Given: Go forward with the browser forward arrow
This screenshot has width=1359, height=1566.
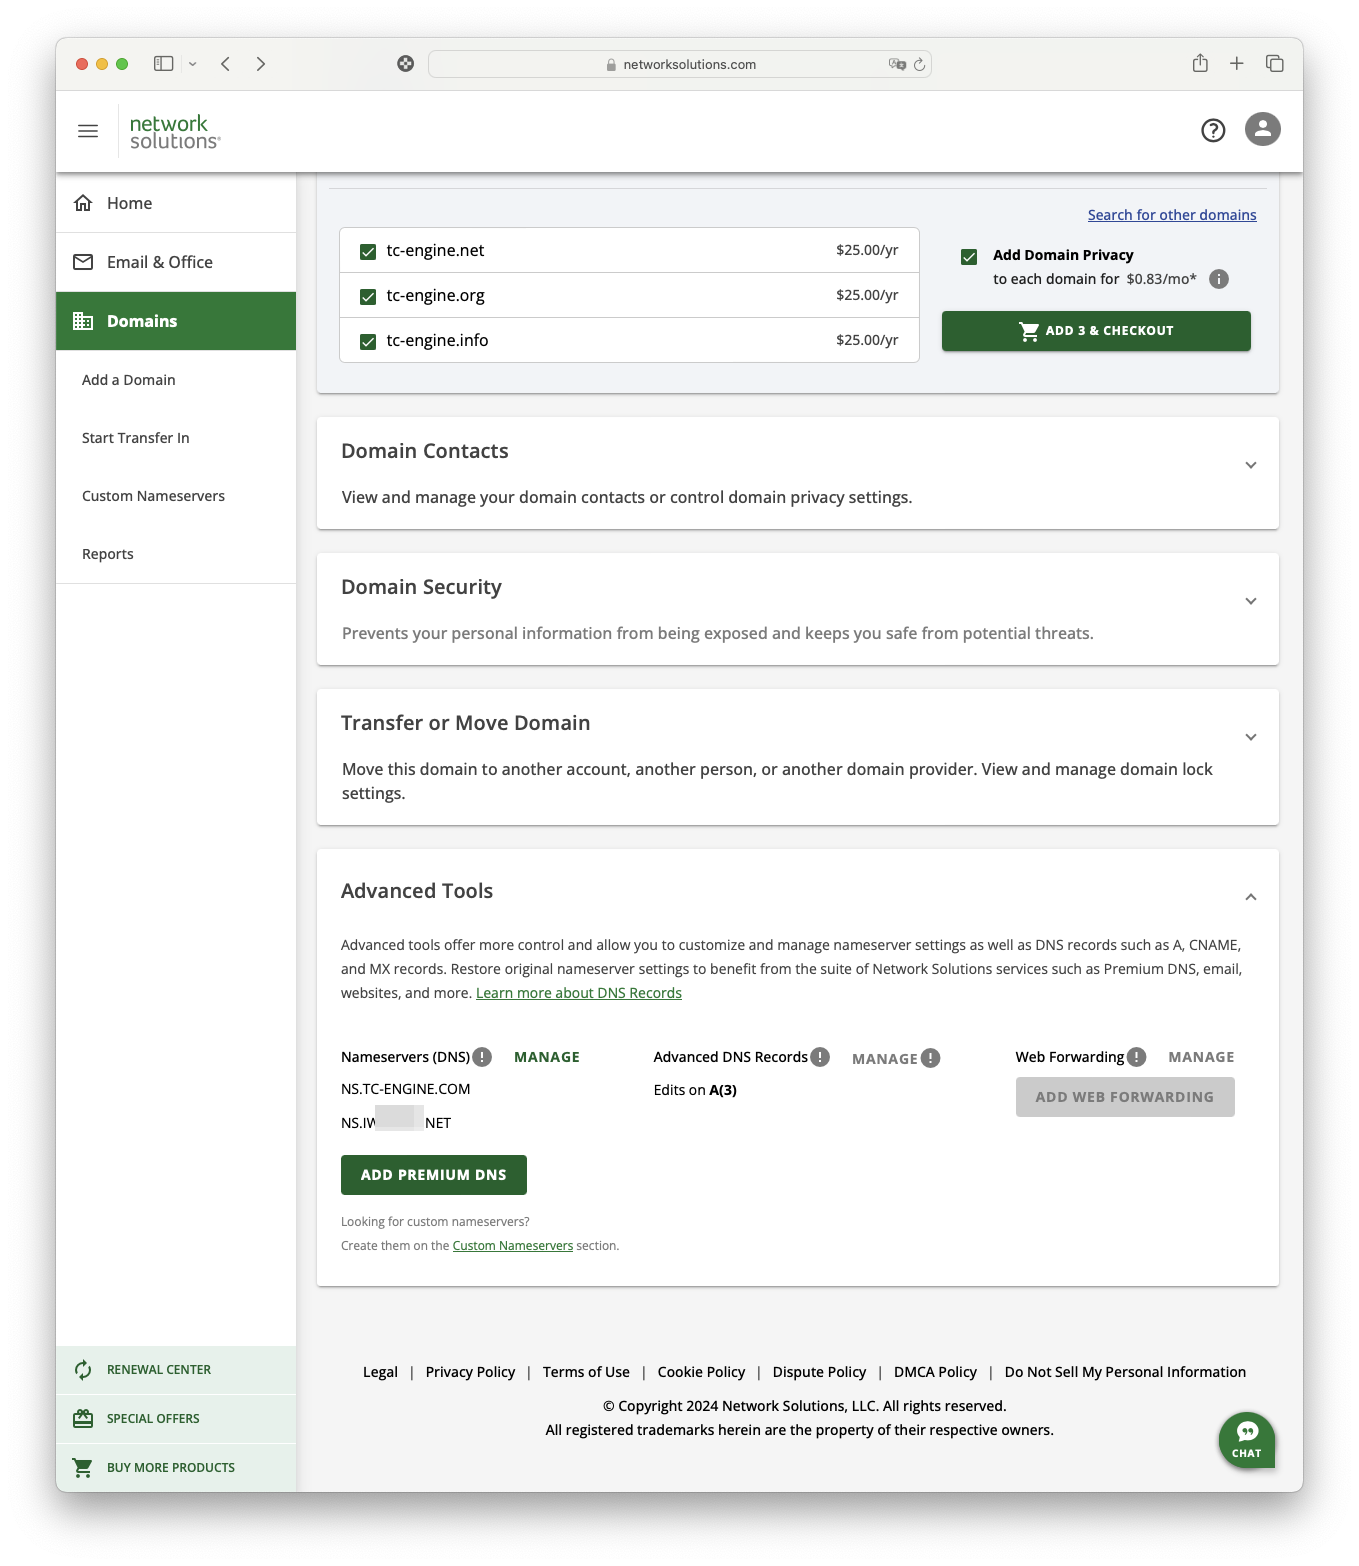Looking at the screenshot, I should (x=261, y=64).
